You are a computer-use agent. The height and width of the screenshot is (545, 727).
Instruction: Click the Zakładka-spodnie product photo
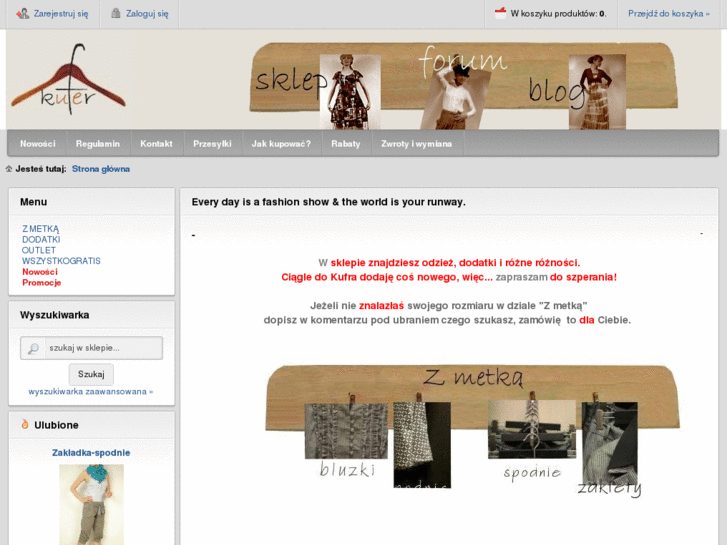tap(91, 505)
